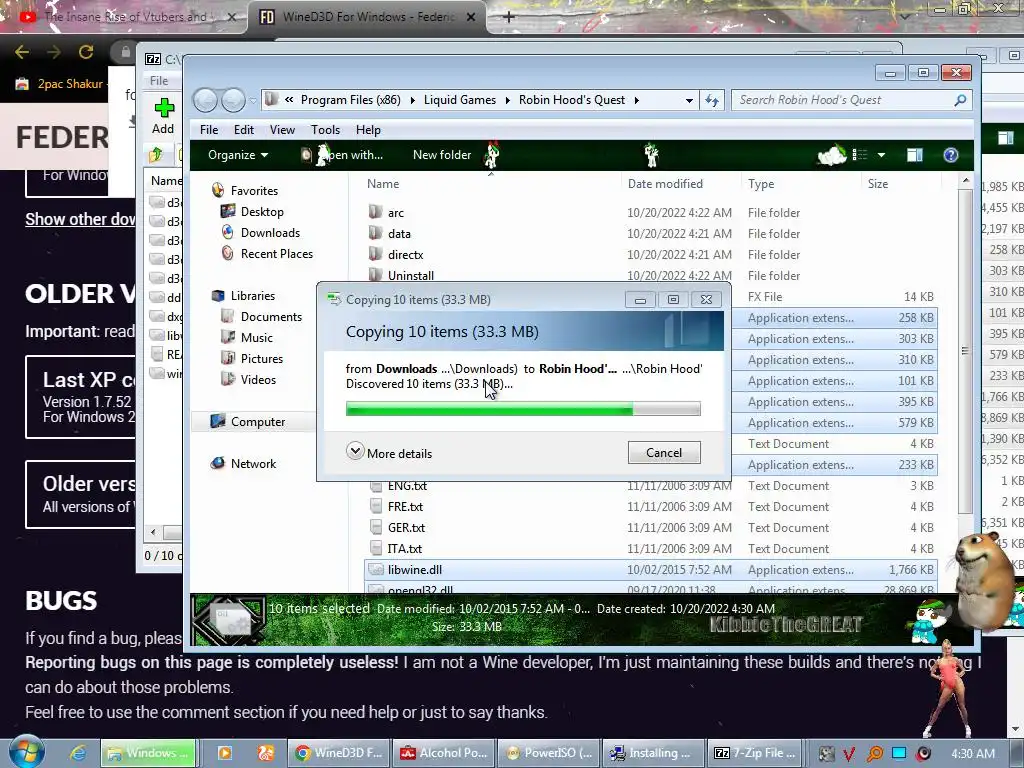The height and width of the screenshot is (768, 1024).
Task: Cancel the file copy operation
Action: (664, 453)
